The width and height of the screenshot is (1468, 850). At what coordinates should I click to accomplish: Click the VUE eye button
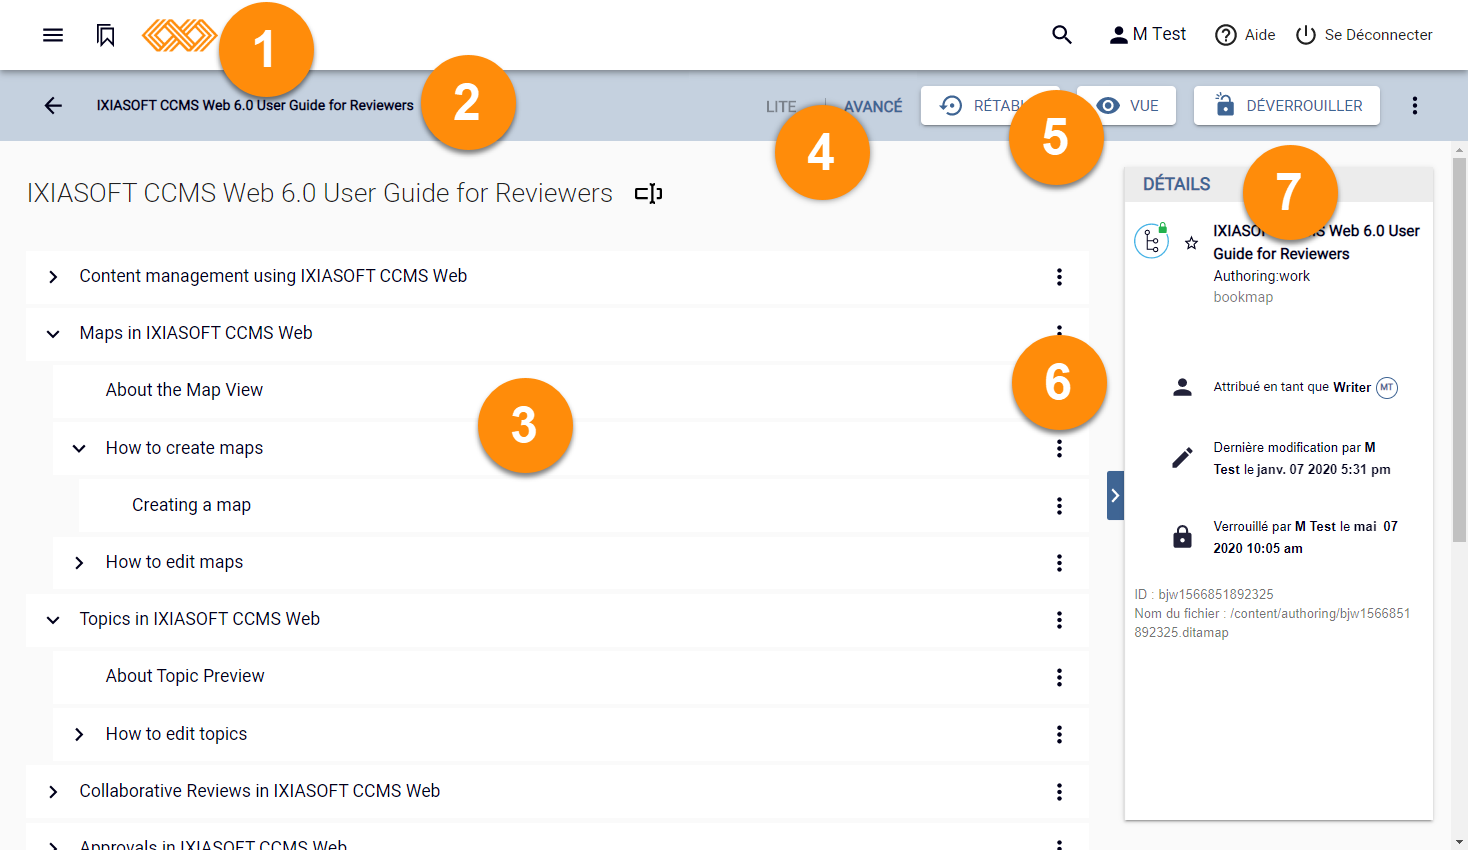point(1127,105)
